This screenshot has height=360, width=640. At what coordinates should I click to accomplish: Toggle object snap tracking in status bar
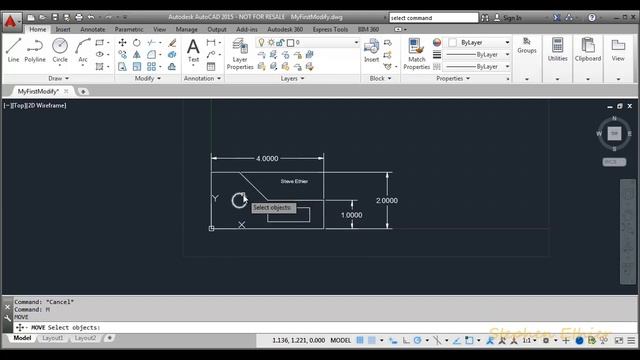click(x=457, y=340)
